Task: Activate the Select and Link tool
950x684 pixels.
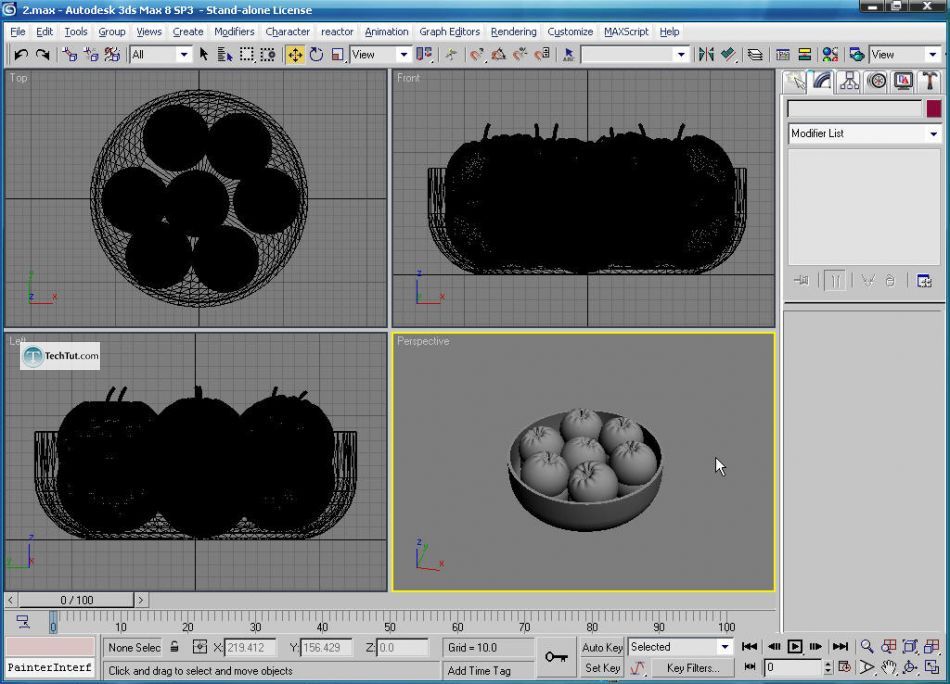Action: 70,55
